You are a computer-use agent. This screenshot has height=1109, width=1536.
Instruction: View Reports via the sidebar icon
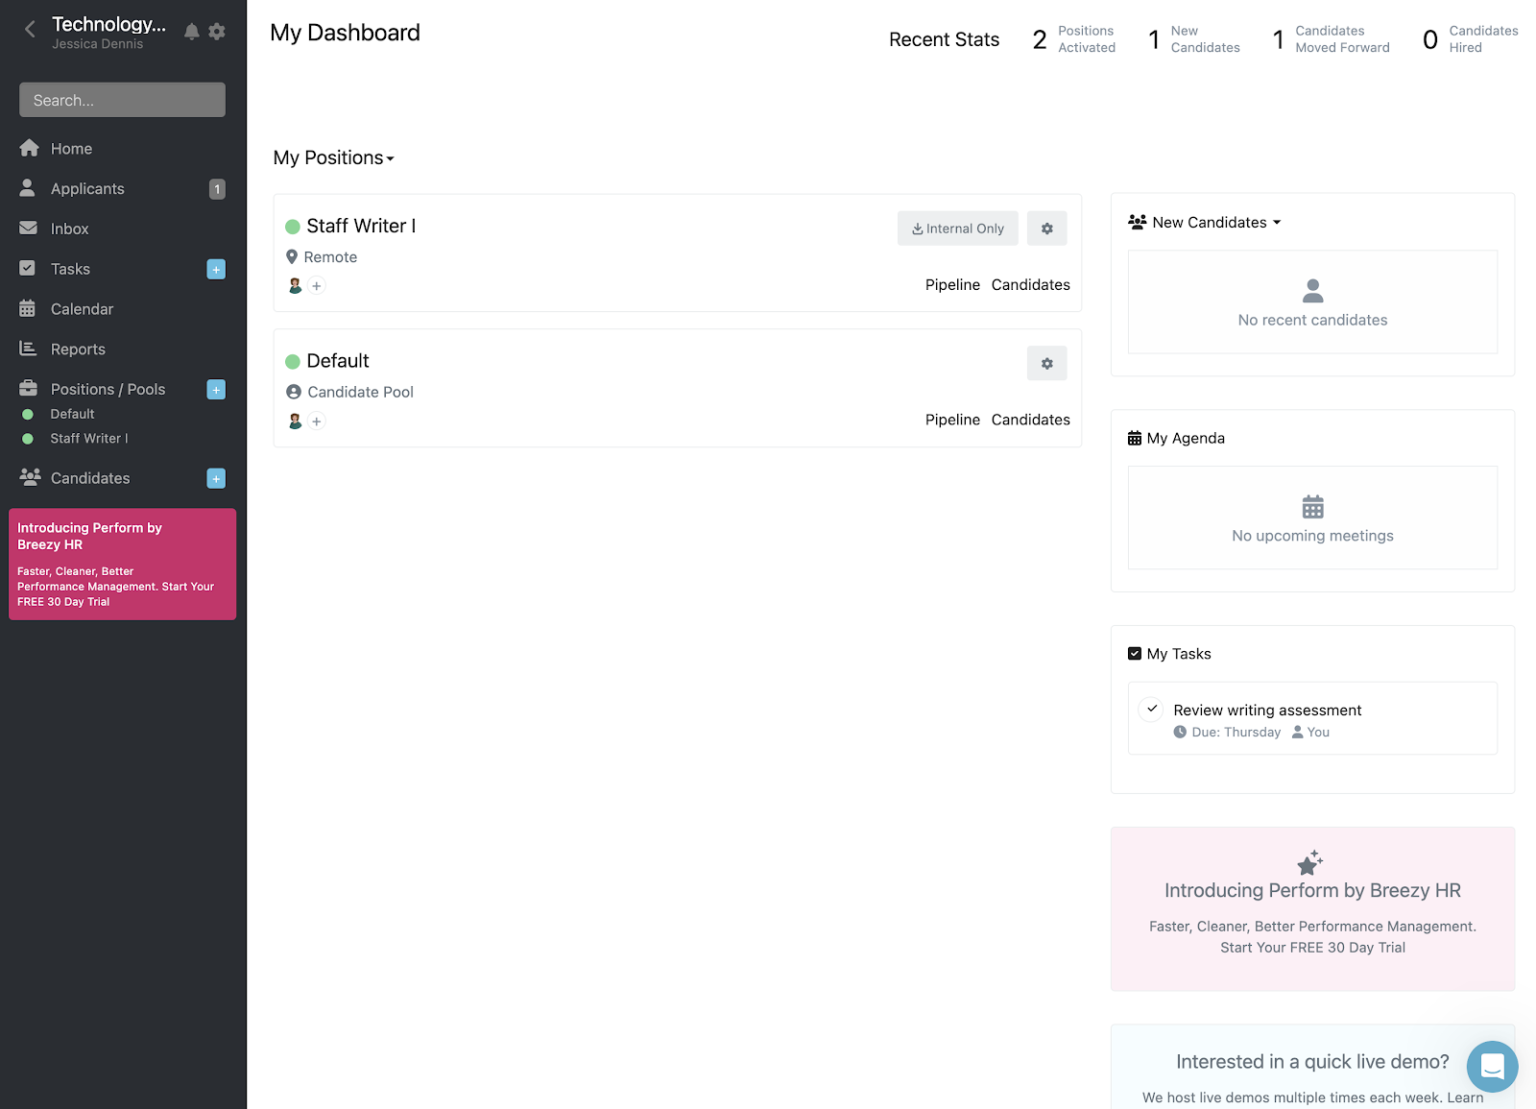click(x=28, y=348)
